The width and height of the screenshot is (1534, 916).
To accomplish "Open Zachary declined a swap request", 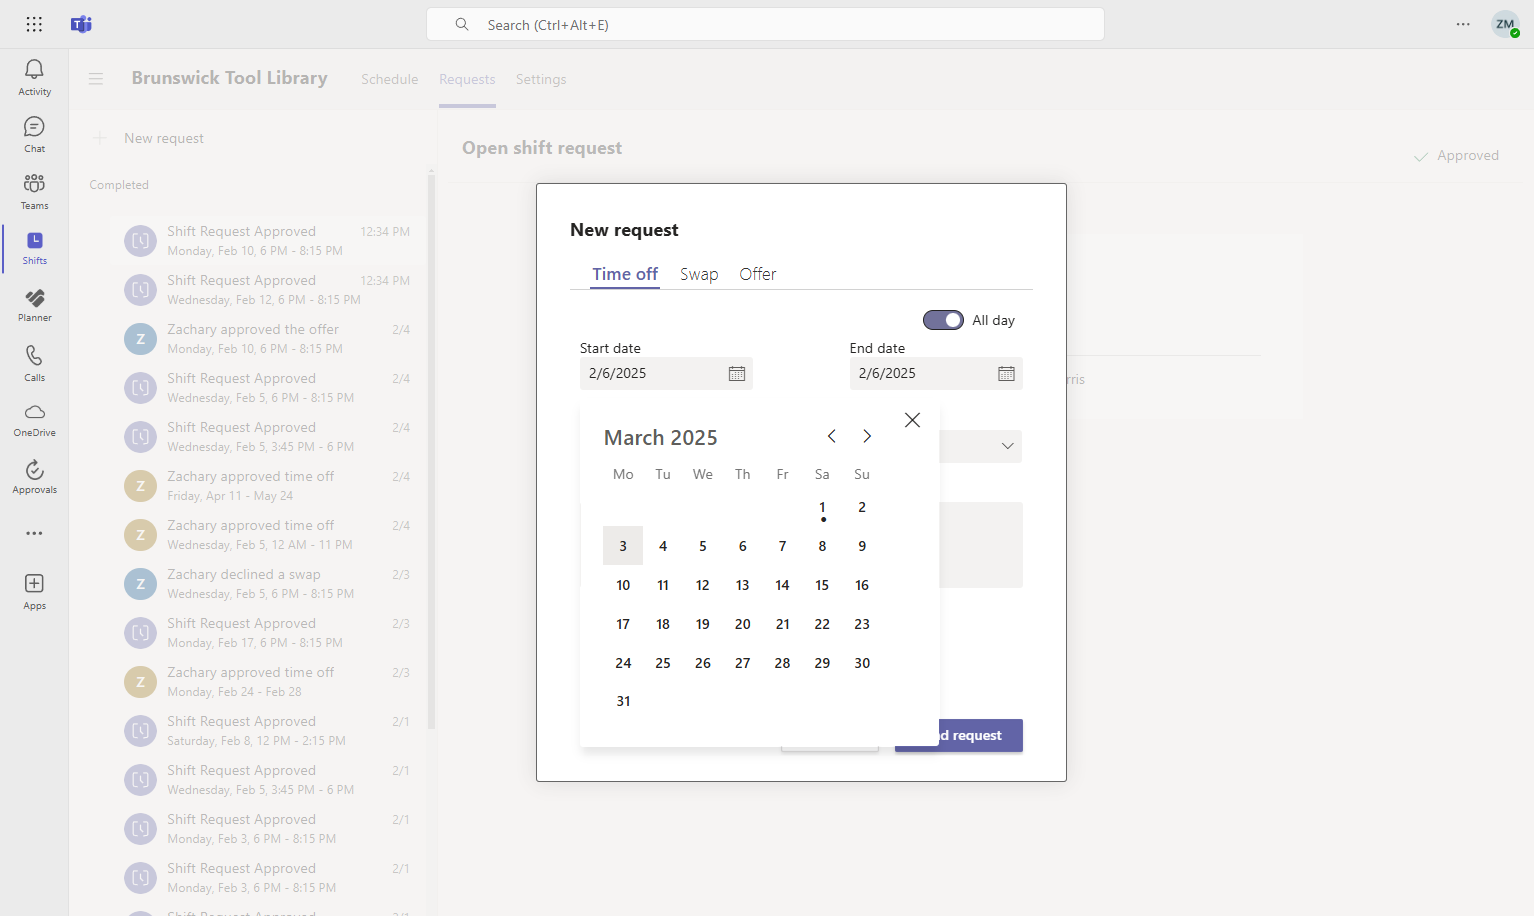I will click(268, 584).
